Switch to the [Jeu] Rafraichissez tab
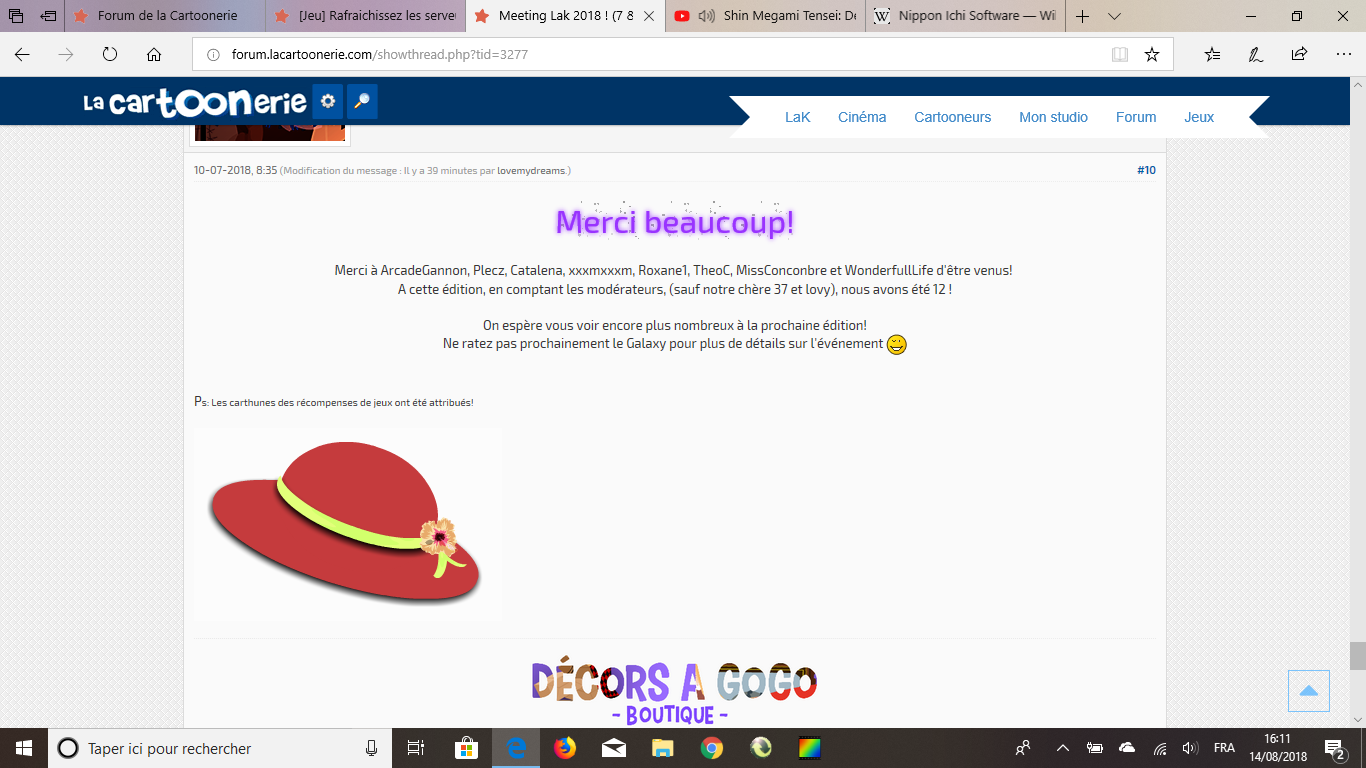 pyautogui.click(x=366, y=16)
